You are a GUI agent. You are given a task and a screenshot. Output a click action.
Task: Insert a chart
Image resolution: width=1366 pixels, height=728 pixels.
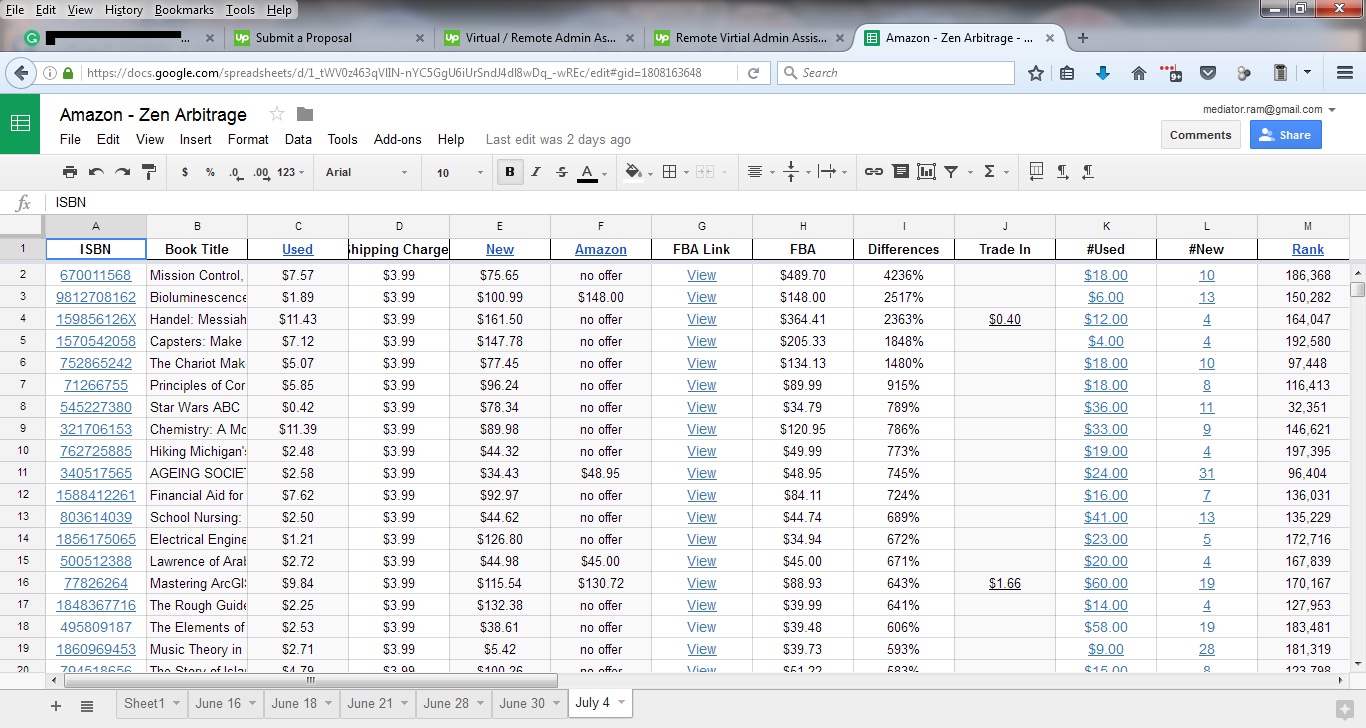926,172
